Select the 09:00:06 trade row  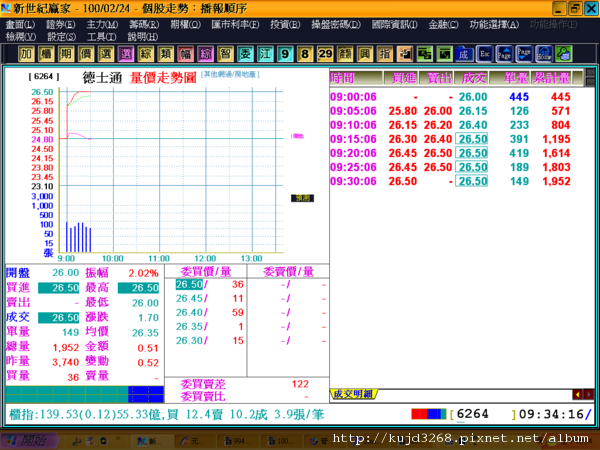(x=450, y=97)
